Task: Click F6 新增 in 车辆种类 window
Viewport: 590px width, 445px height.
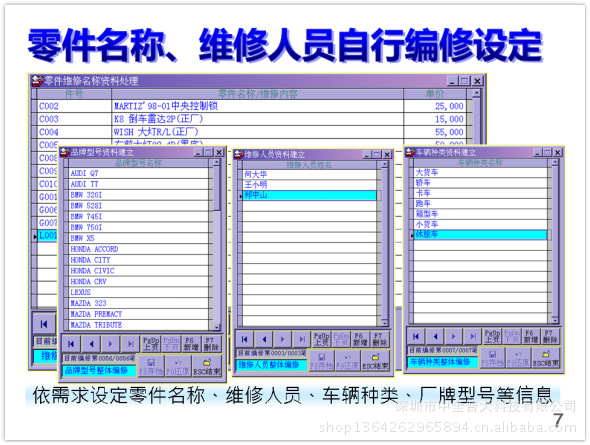Action: click(x=531, y=336)
